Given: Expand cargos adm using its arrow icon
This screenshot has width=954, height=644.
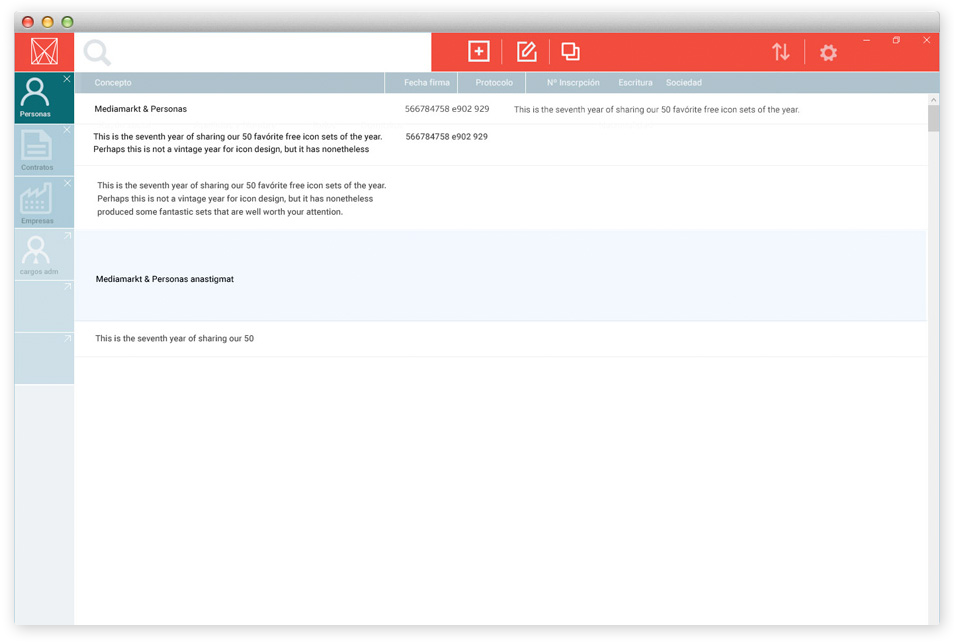Looking at the screenshot, I should tap(67, 236).
